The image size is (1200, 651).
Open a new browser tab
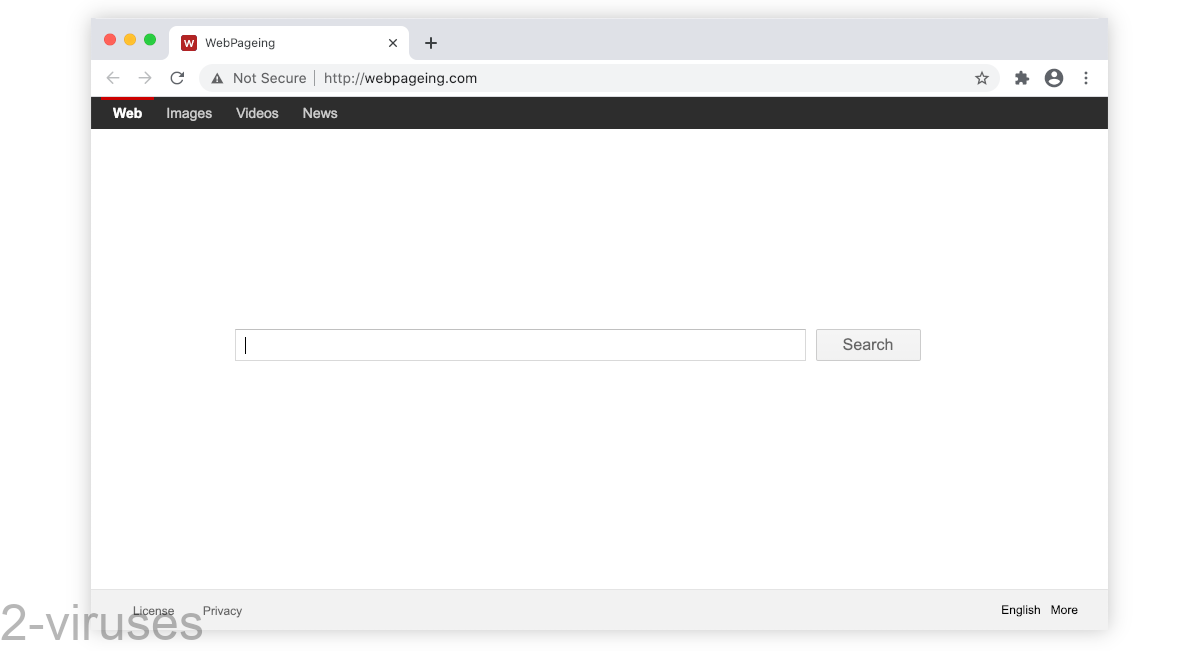click(x=431, y=43)
